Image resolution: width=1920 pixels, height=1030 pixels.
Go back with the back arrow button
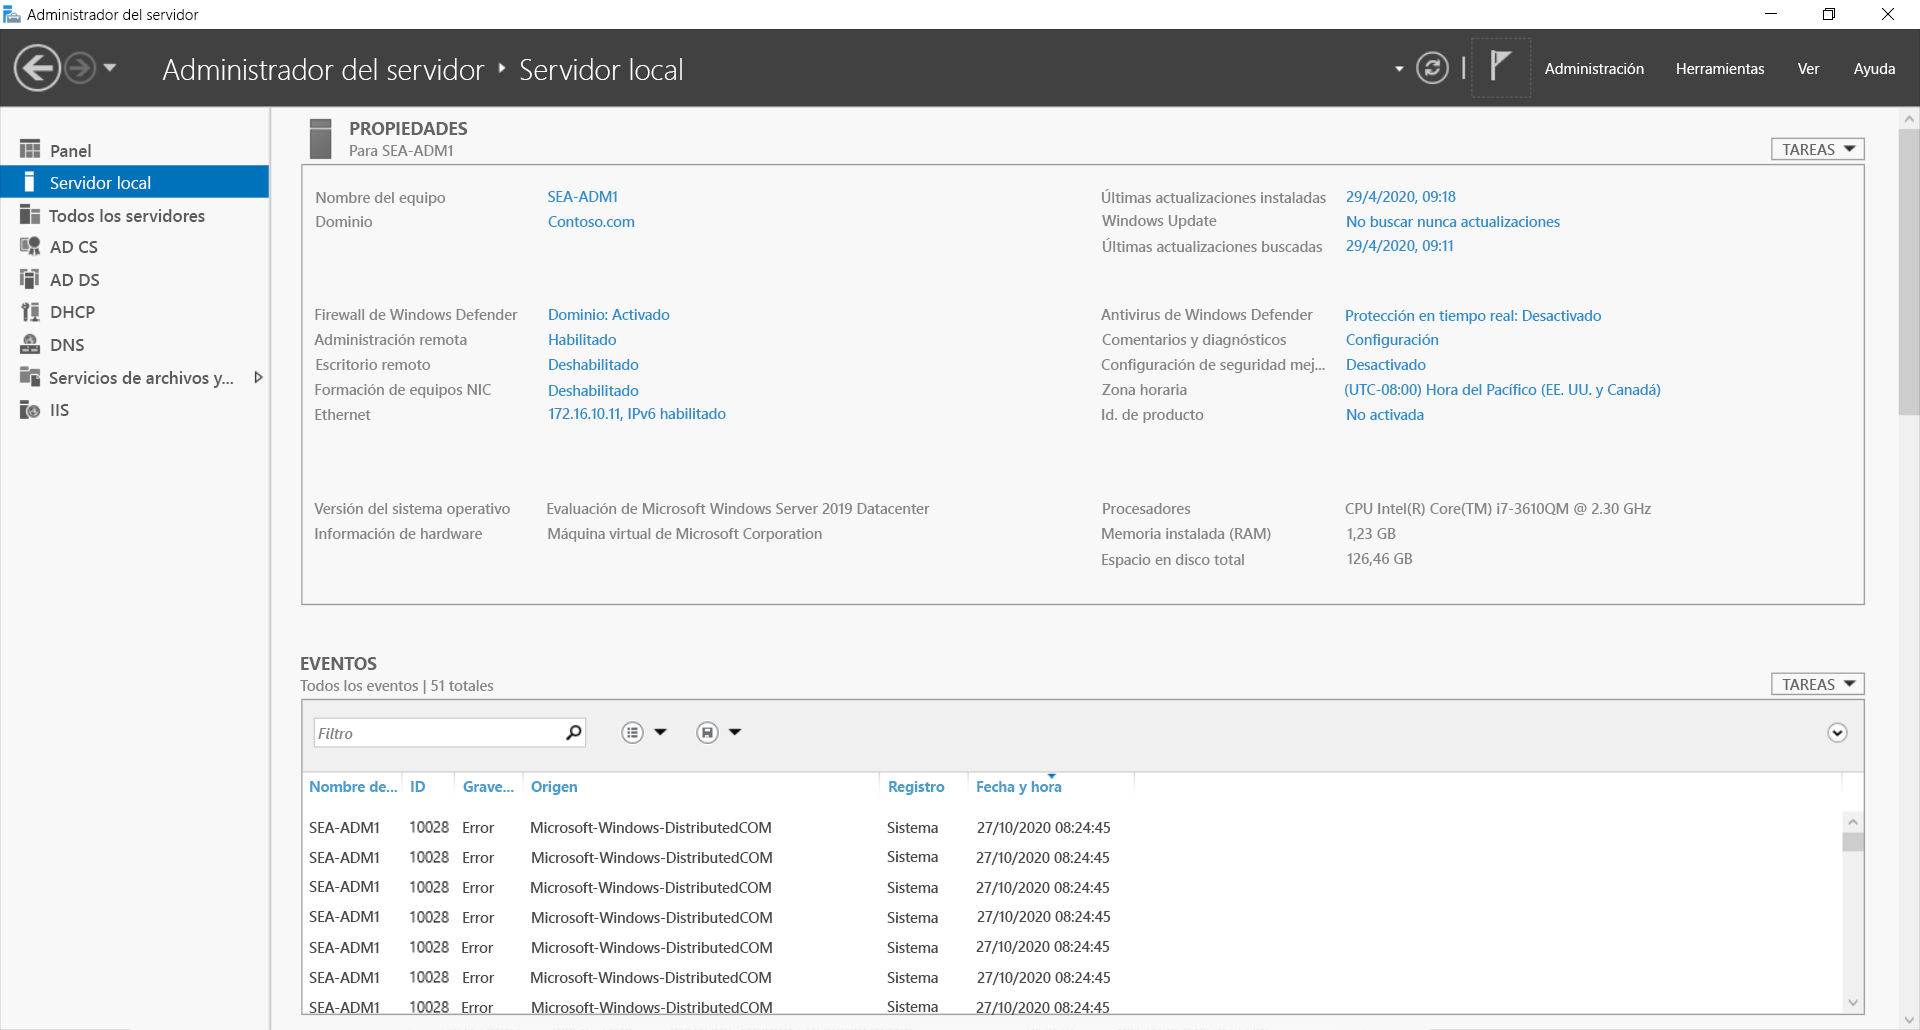(37, 68)
